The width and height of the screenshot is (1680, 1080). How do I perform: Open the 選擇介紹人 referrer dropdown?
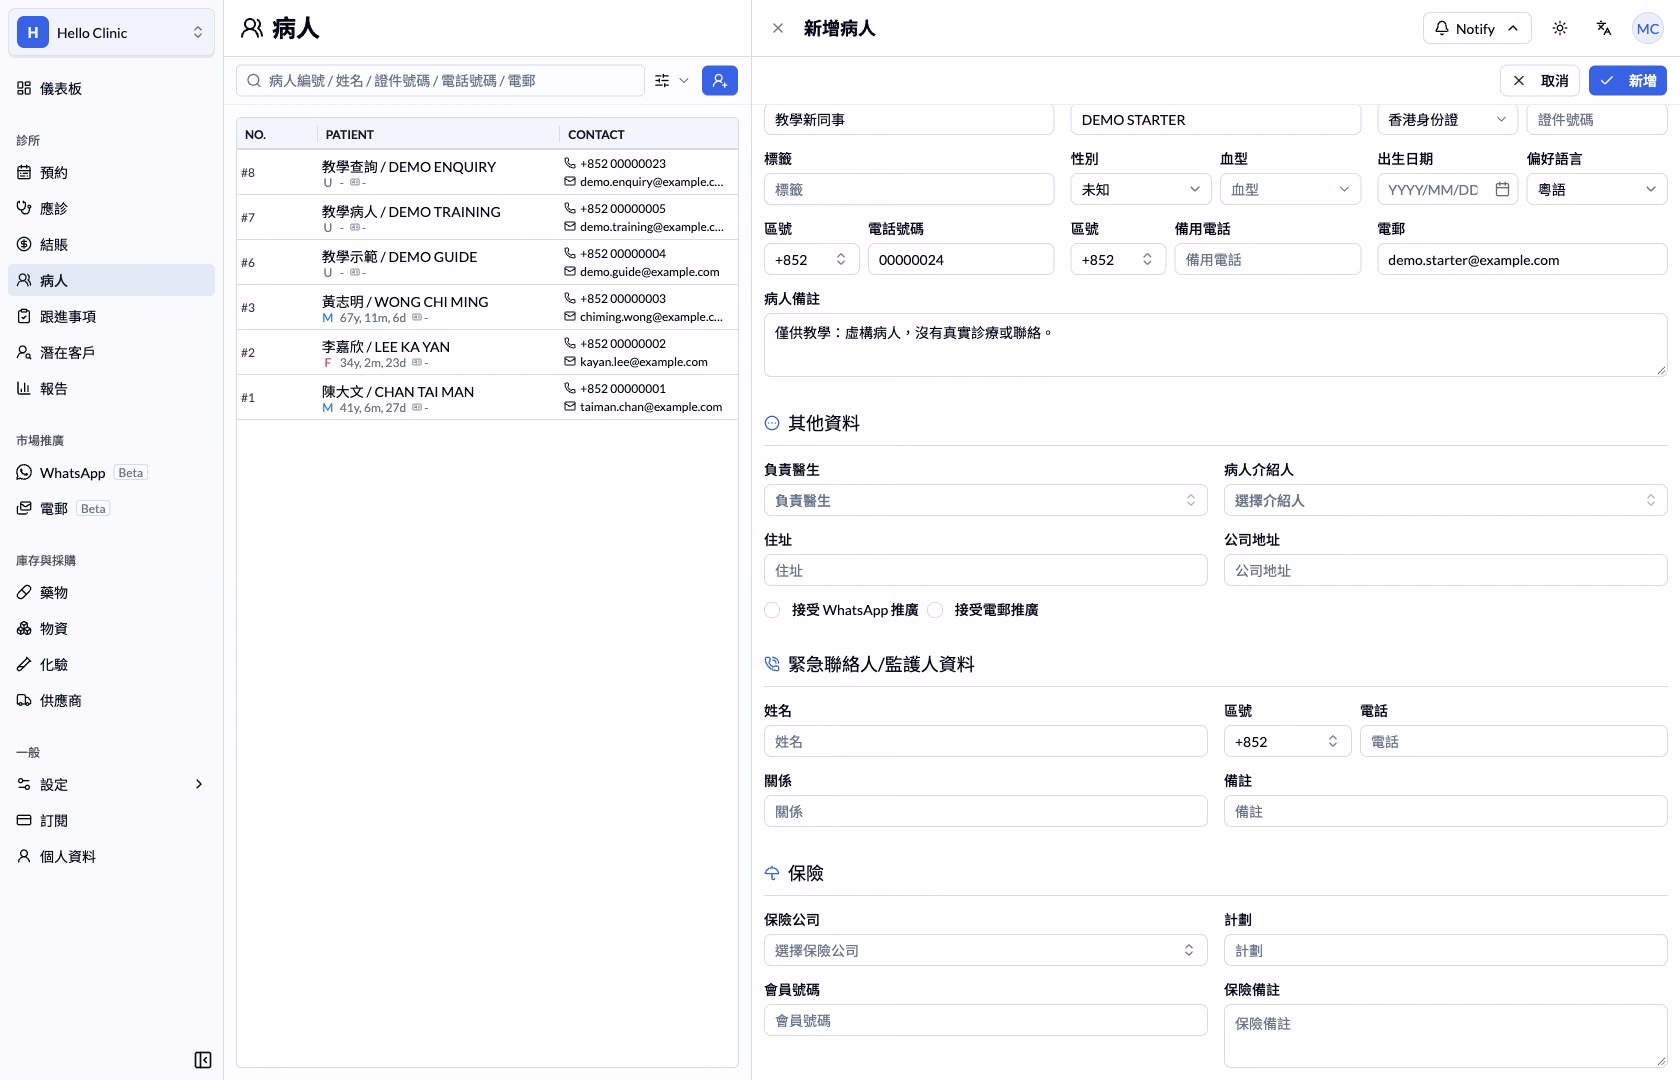(1445, 500)
